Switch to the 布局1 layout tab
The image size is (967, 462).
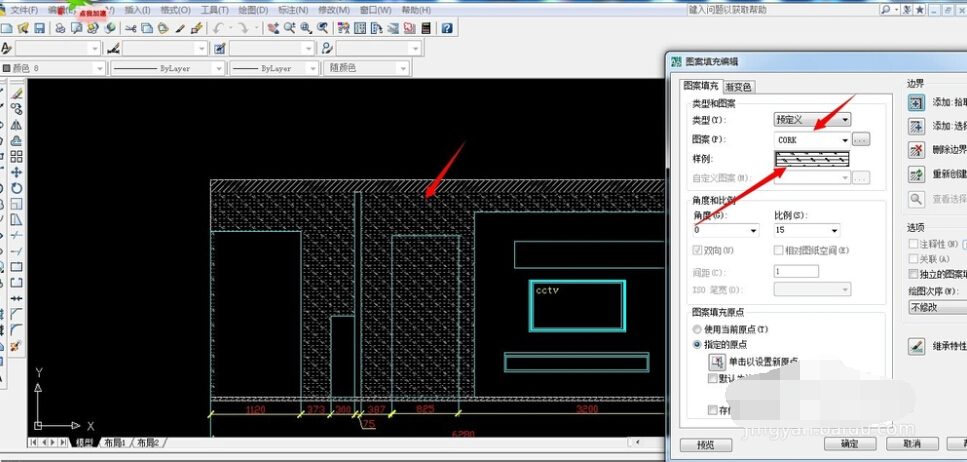pos(115,443)
